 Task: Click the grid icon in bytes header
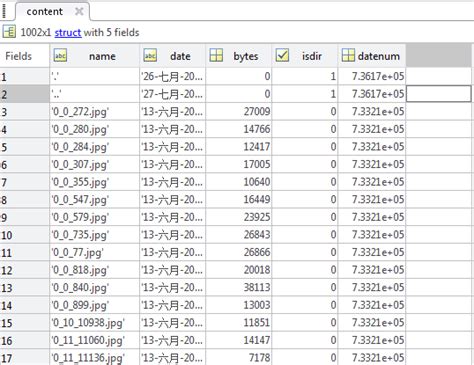coord(216,56)
